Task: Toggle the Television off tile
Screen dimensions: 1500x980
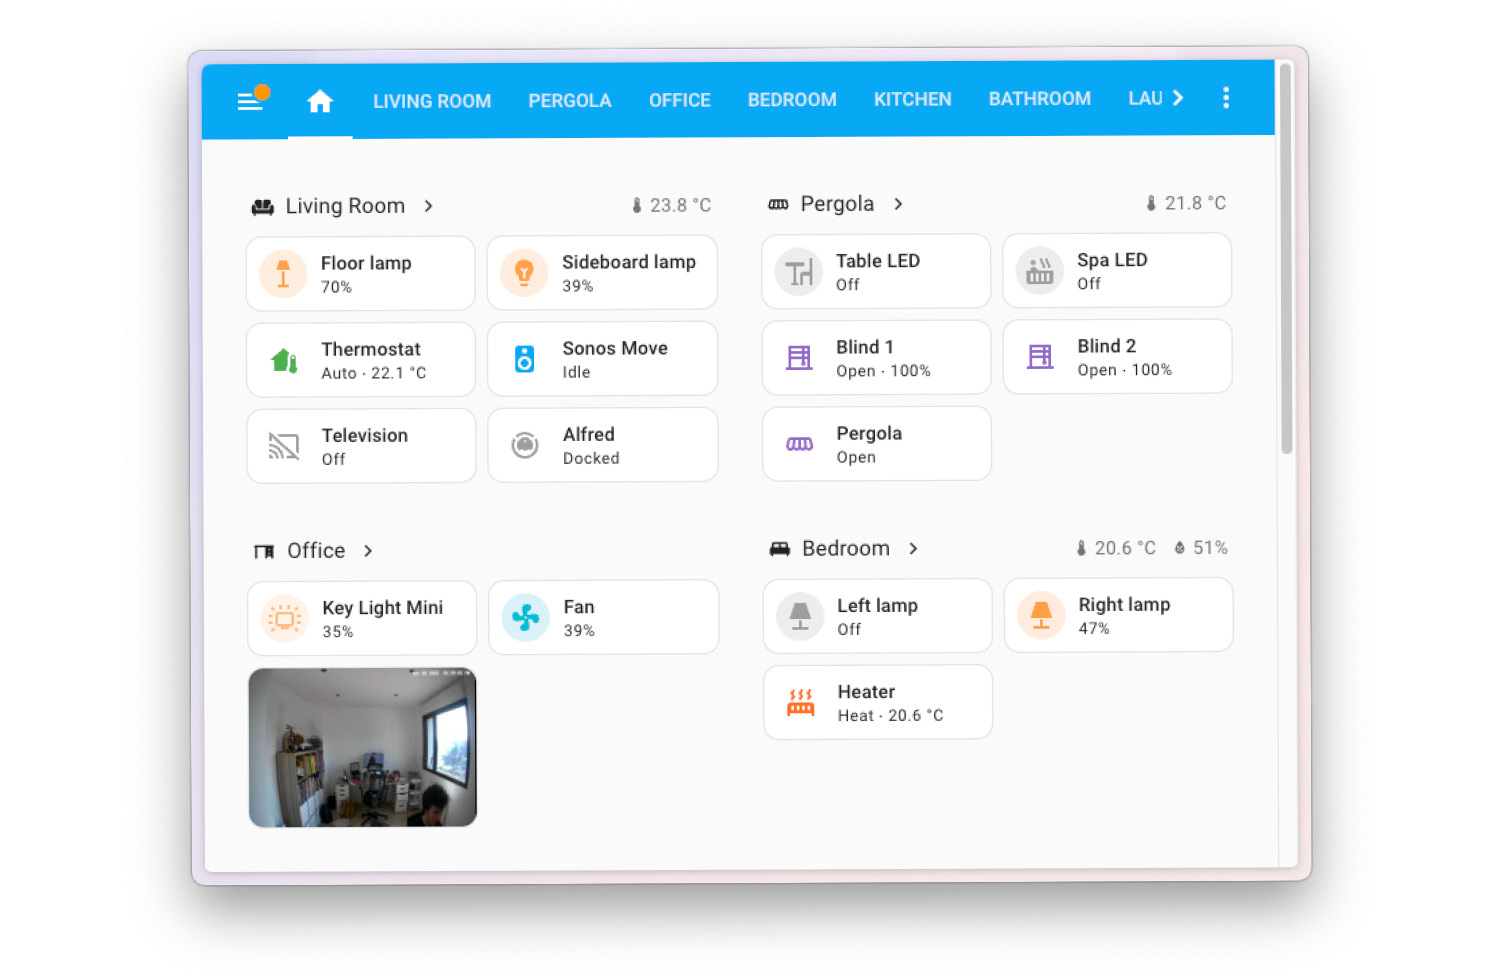Action: (x=360, y=445)
